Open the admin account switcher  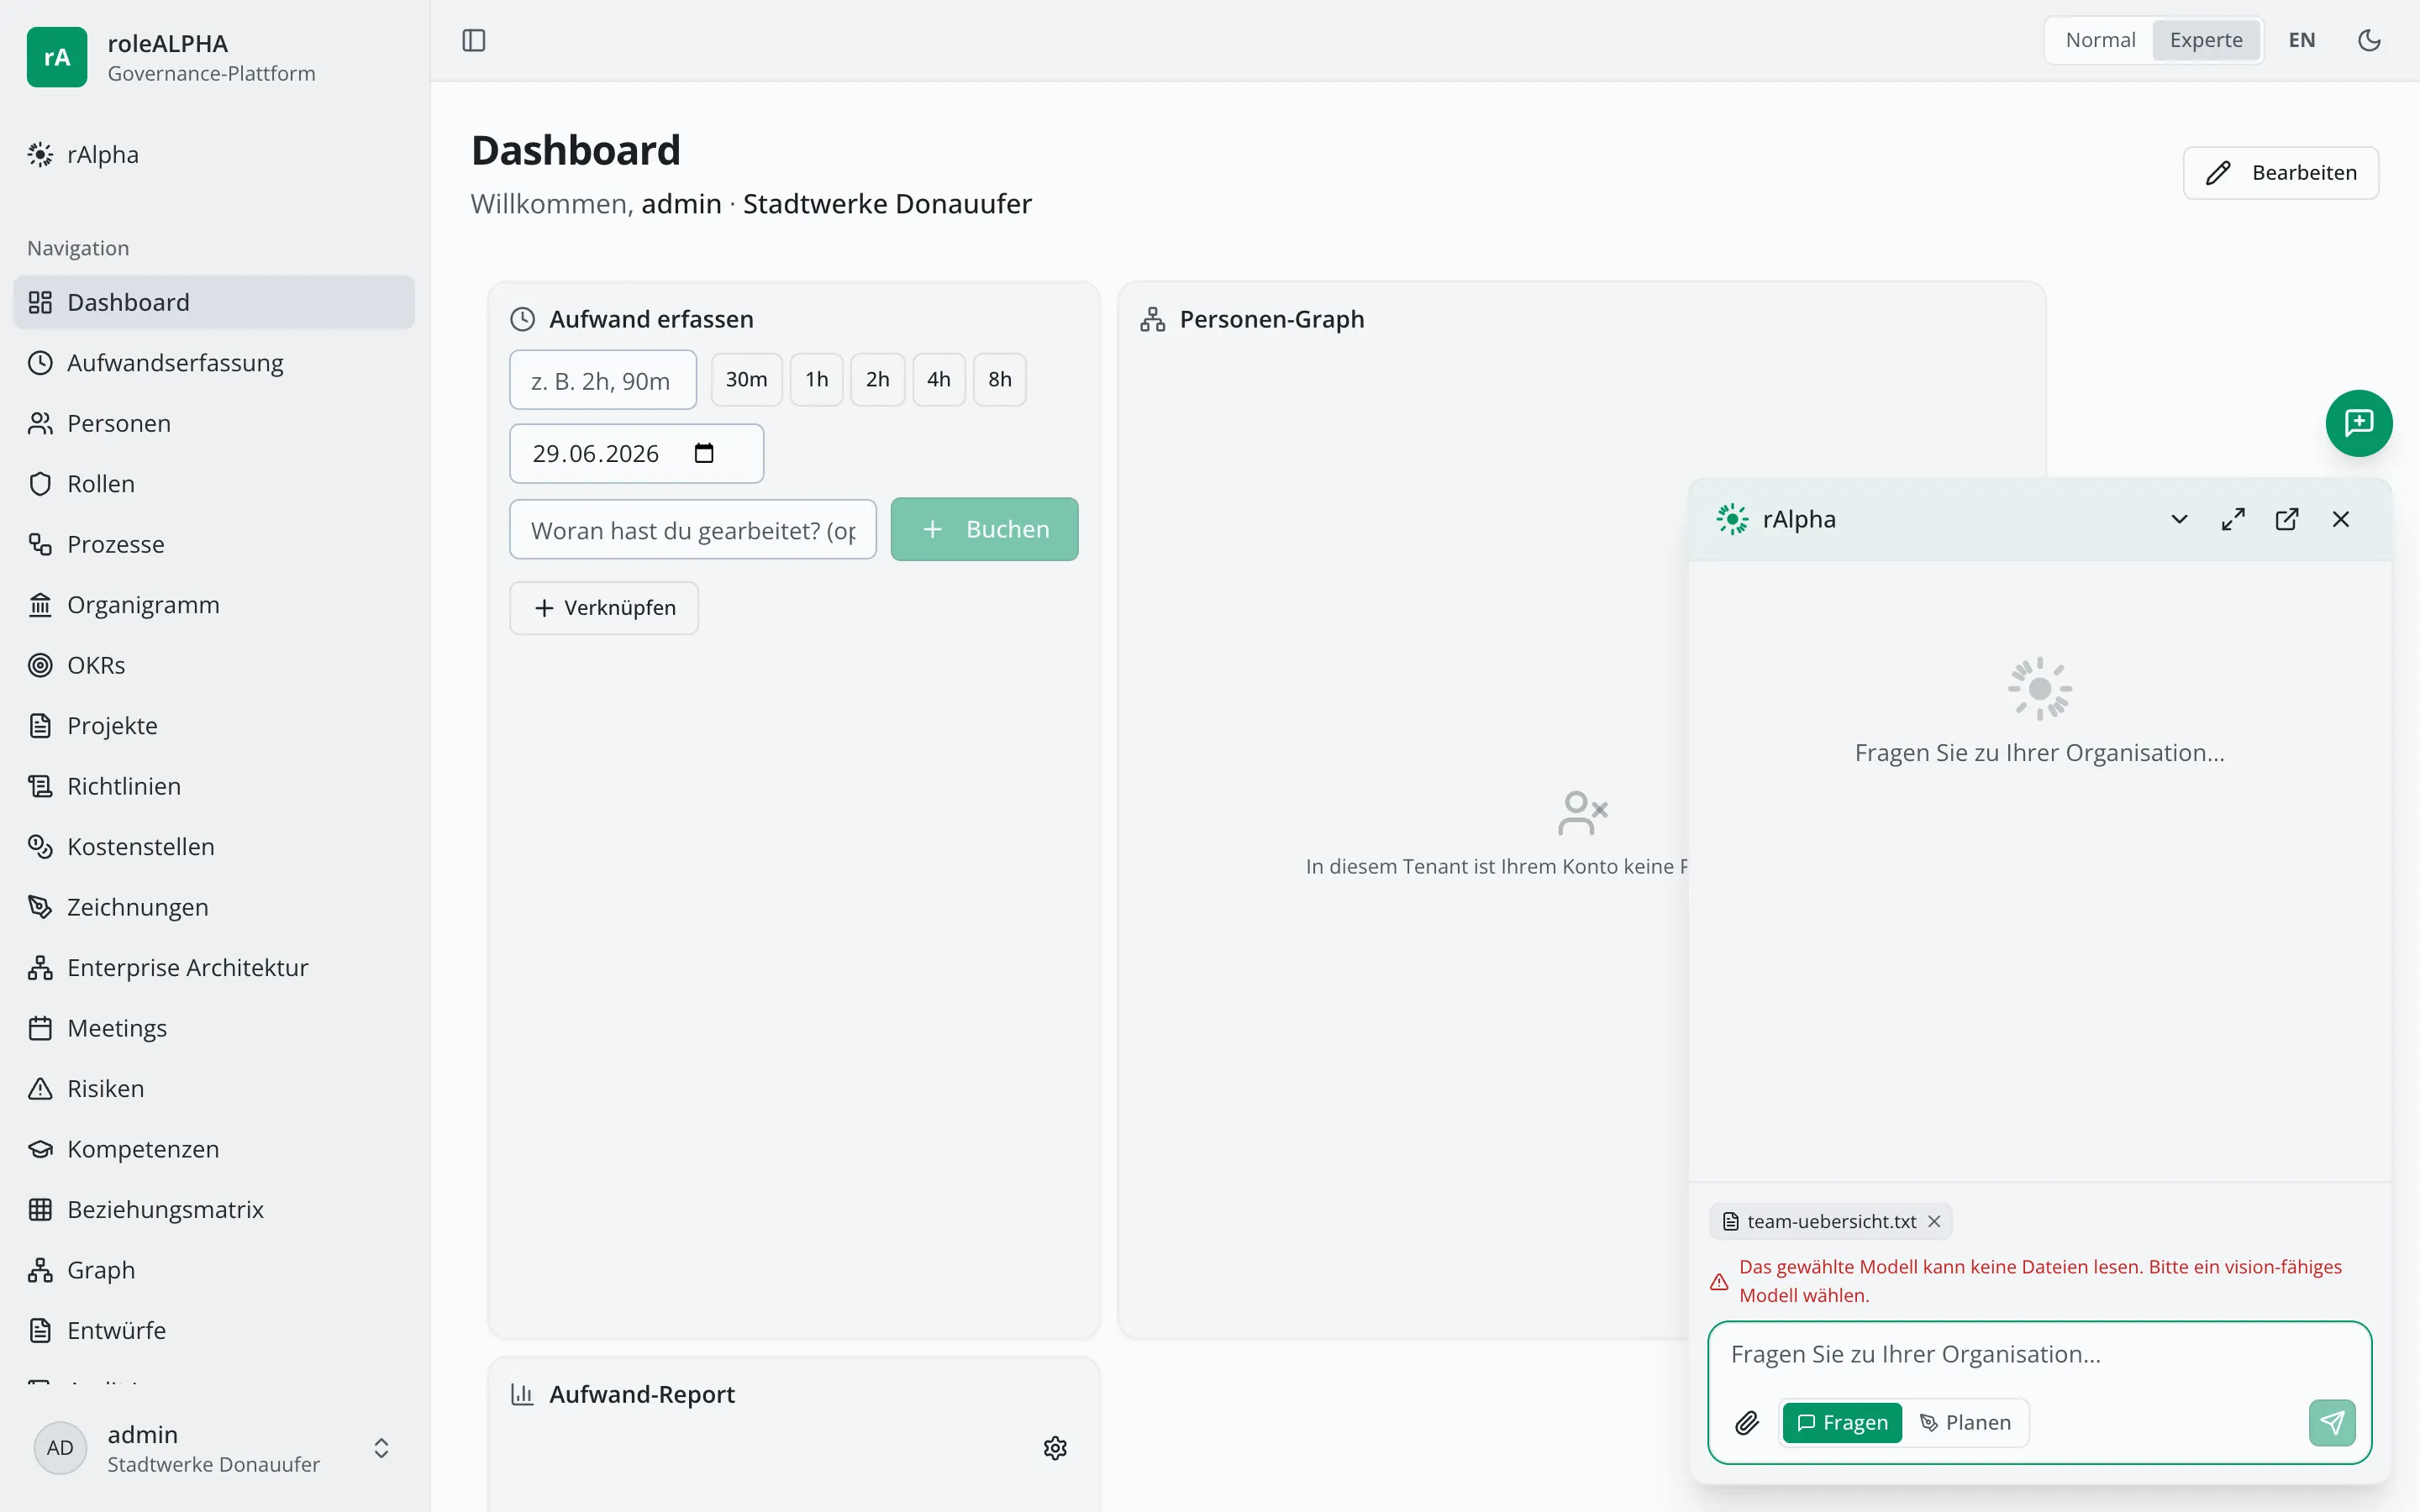click(214, 1448)
